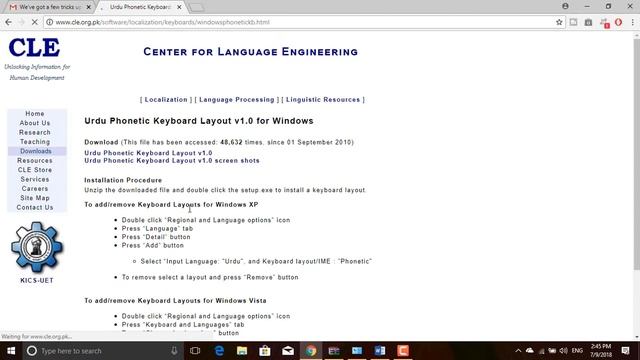Click the URL address bar
The image size is (640, 360).
coord(302,22)
